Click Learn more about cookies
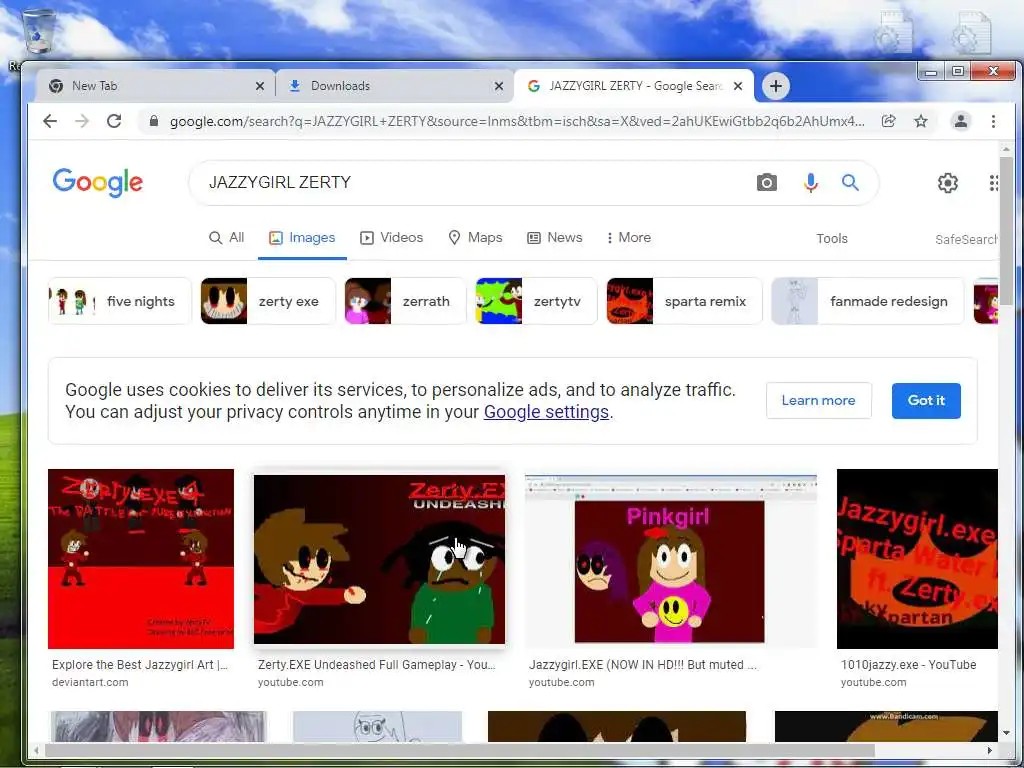 click(x=818, y=400)
